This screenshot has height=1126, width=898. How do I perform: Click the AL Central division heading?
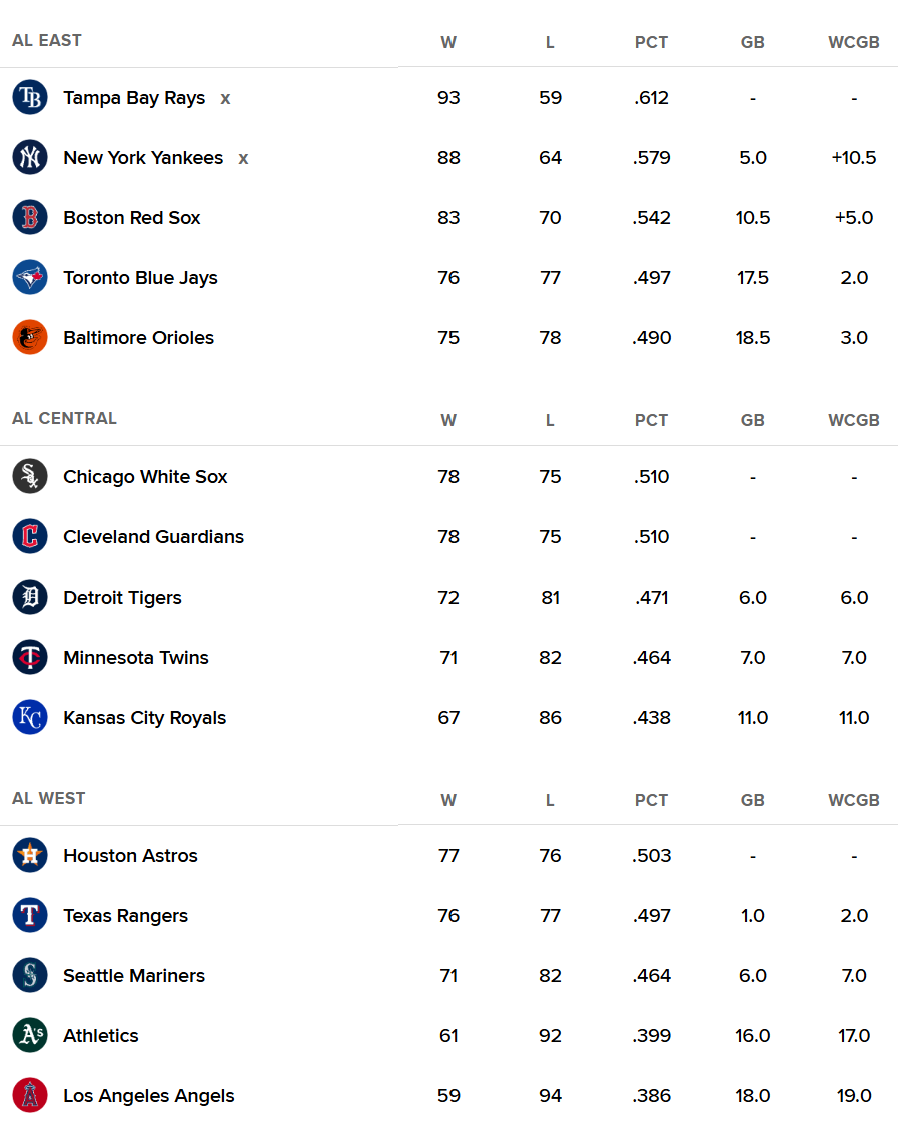(65, 419)
